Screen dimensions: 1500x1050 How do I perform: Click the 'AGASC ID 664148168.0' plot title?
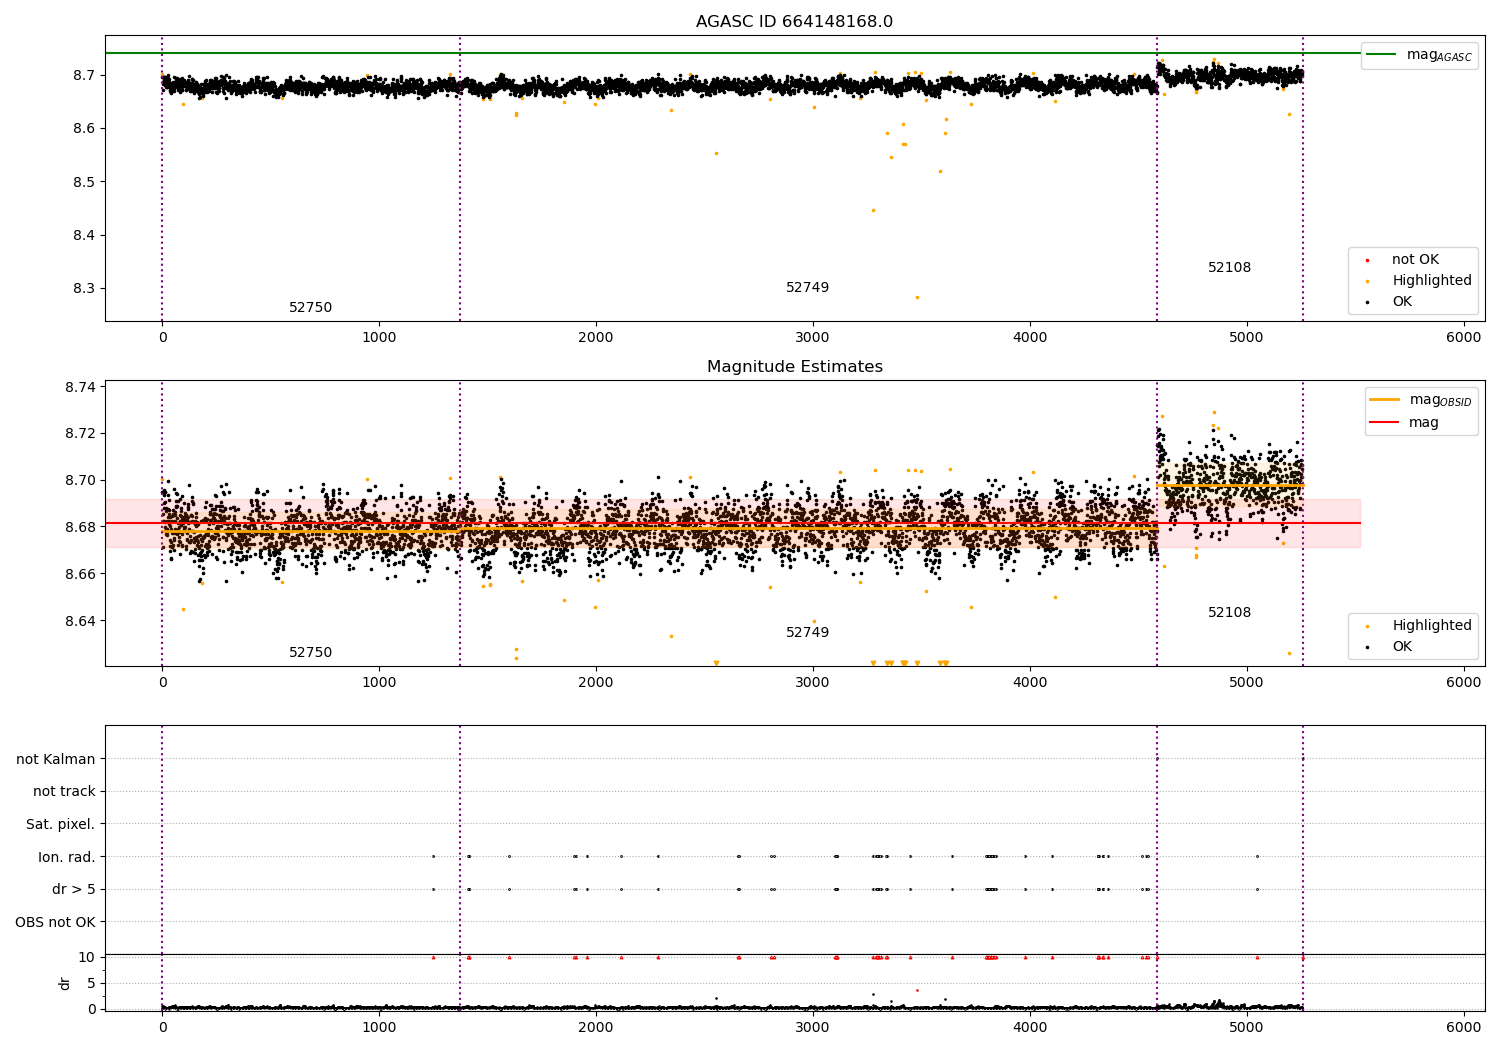pyautogui.click(x=794, y=22)
